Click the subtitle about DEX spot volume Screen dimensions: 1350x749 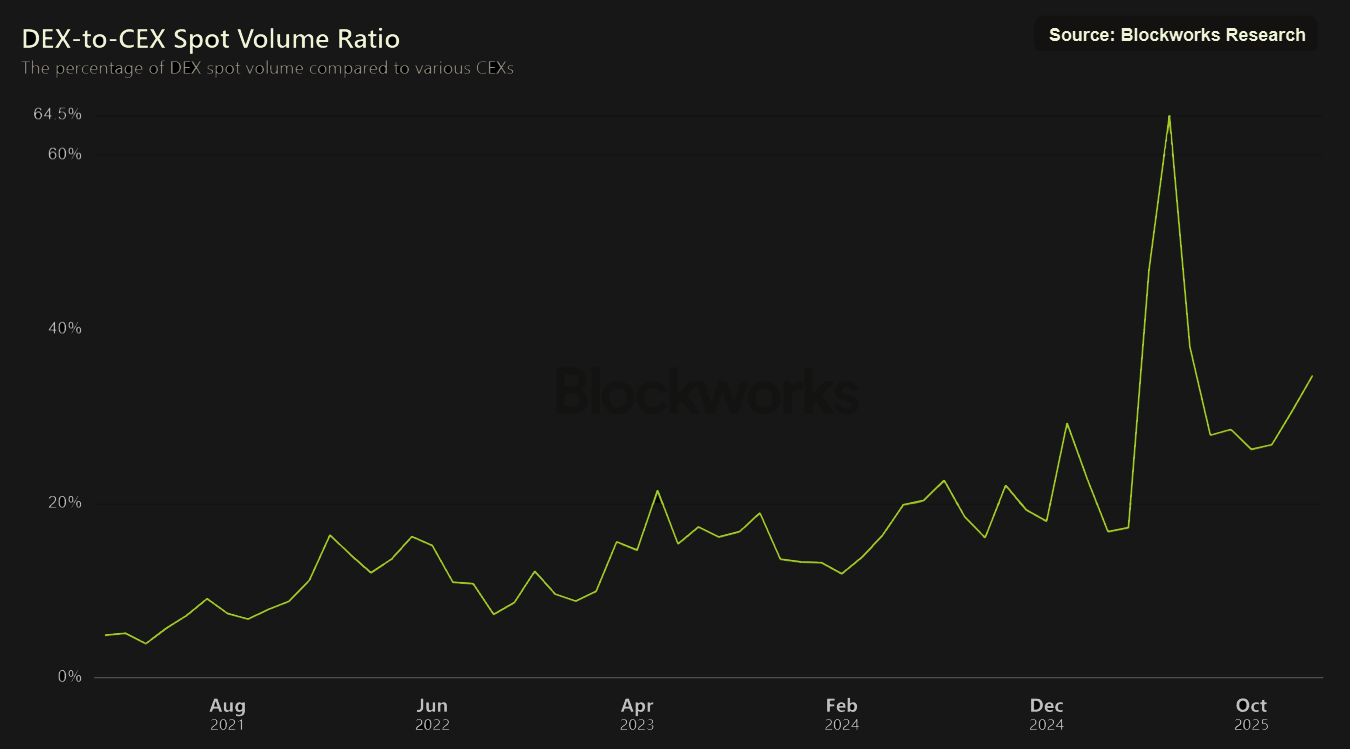pyautogui.click(x=267, y=68)
